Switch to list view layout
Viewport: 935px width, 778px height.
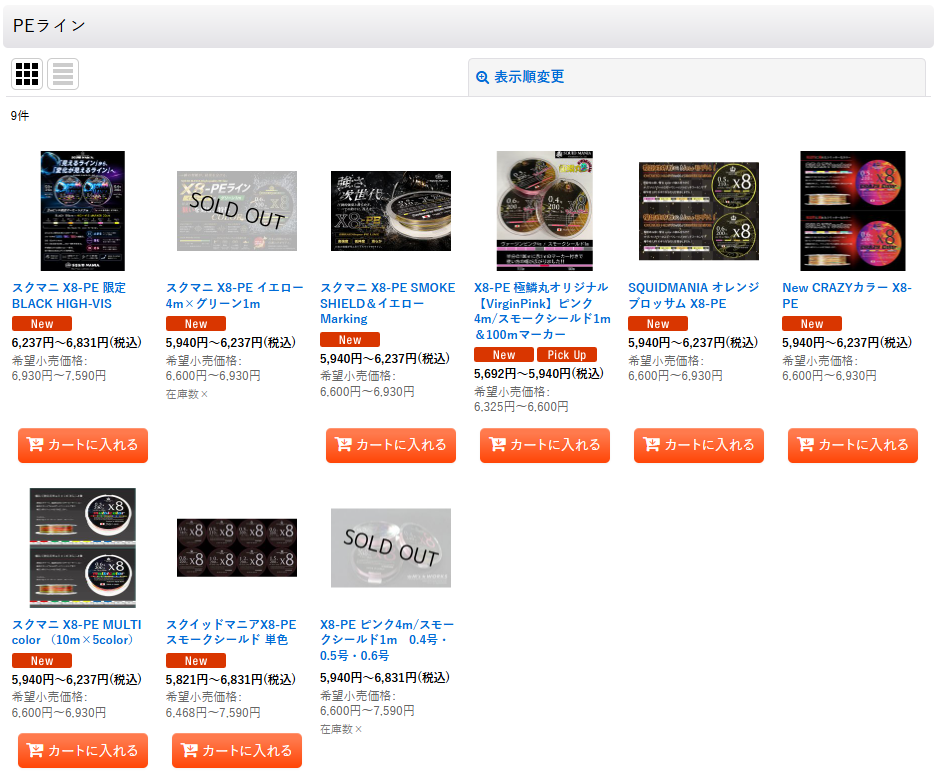pos(63,74)
